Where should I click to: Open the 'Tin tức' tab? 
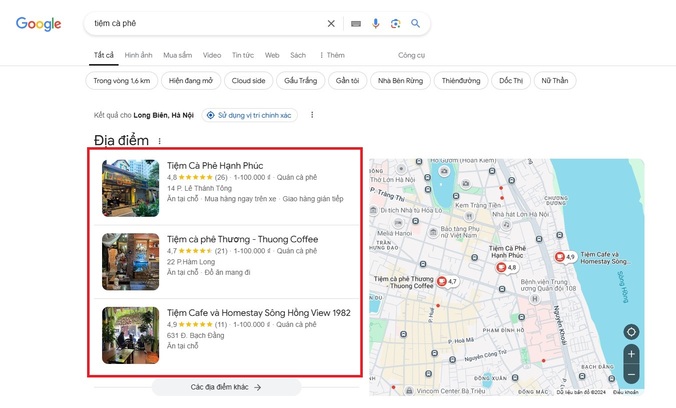coord(243,55)
